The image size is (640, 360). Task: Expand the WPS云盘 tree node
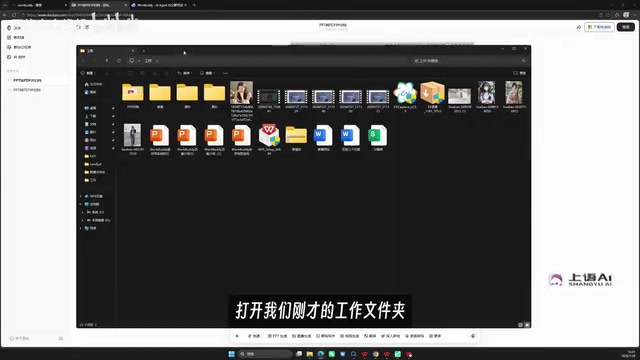[x=81, y=196]
